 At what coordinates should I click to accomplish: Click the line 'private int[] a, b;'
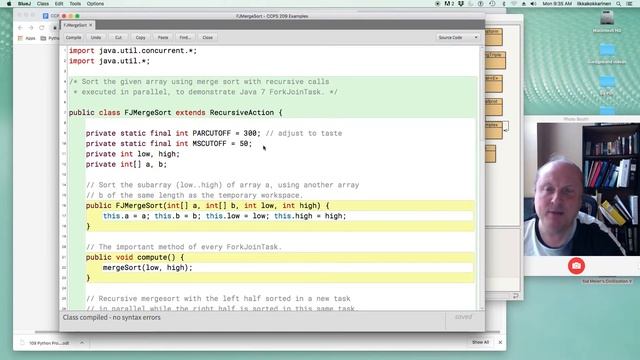126,164
